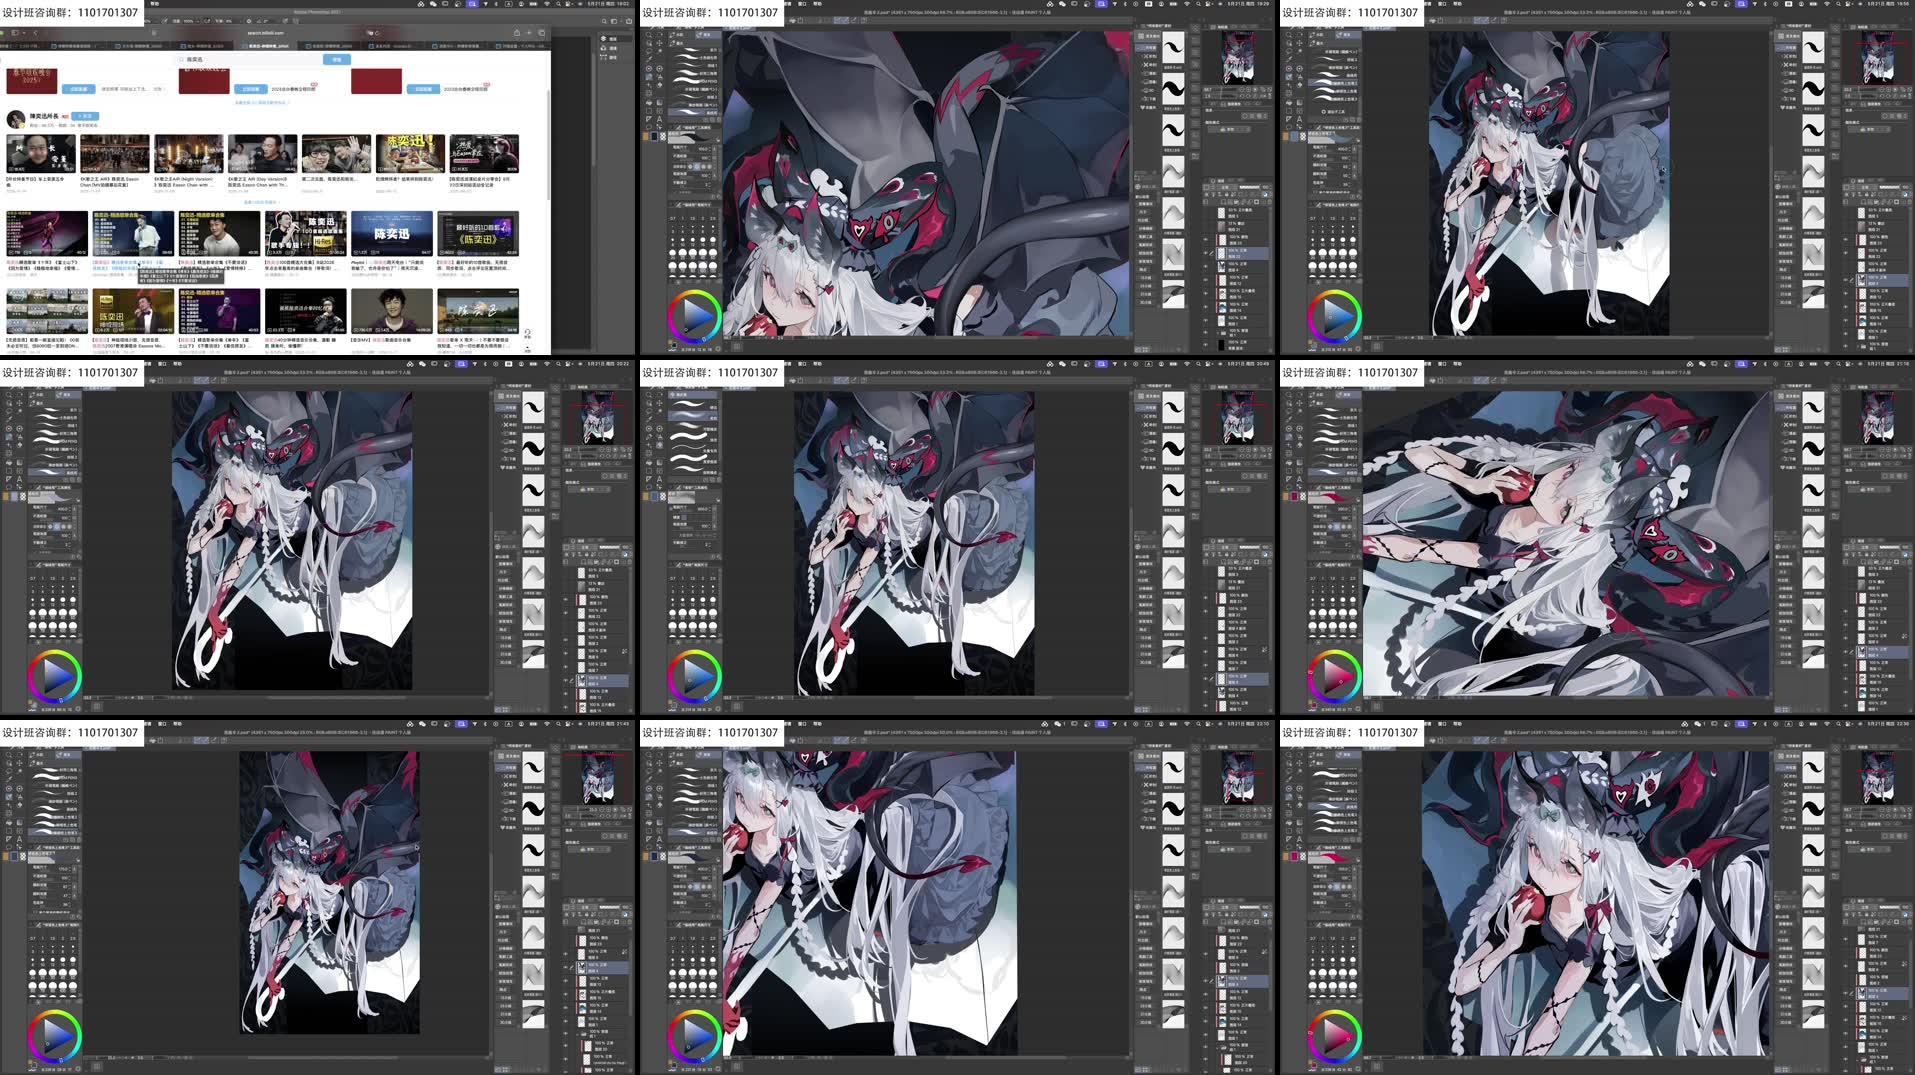Open the topmost Photoshop collapsed panel icon
The height and width of the screenshot is (1075, 1915).
point(603,39)
